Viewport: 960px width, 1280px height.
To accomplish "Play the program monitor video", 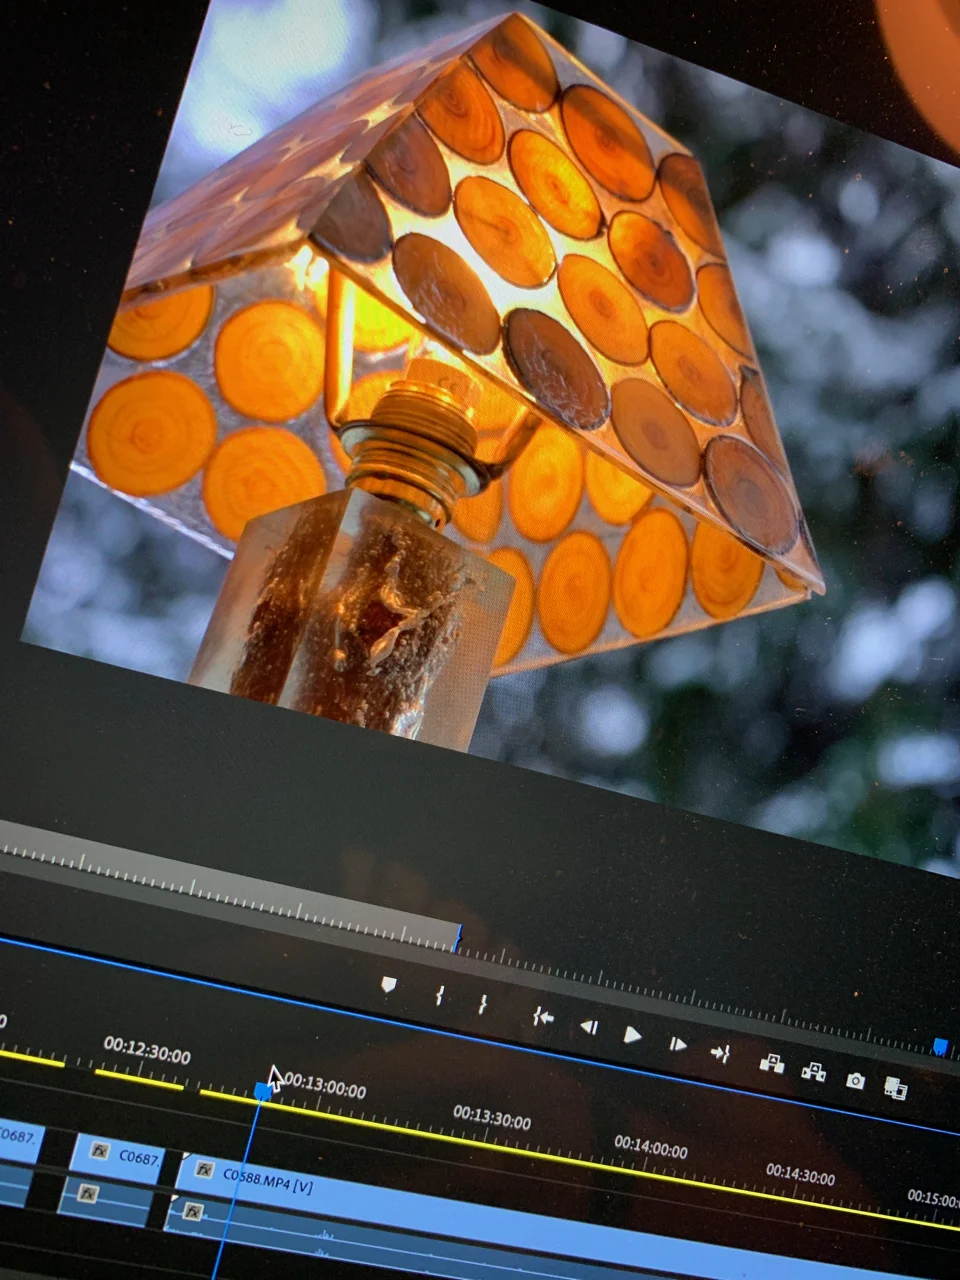I will (x=632, y=1035).
